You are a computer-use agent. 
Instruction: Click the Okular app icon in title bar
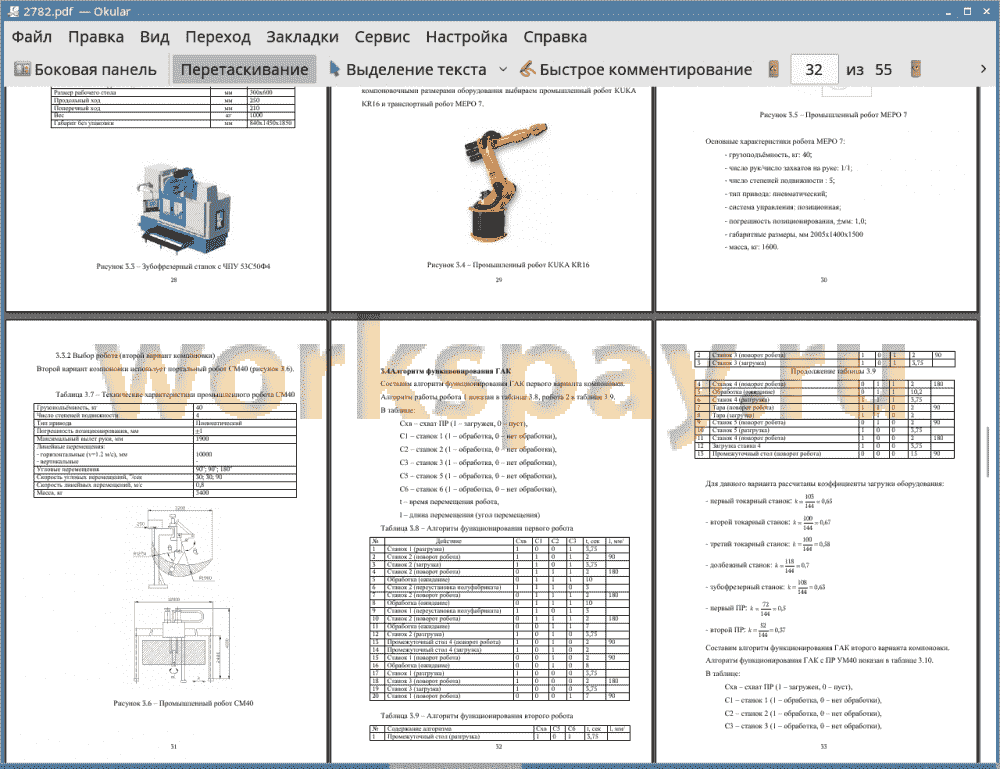[x=13, y=11]
